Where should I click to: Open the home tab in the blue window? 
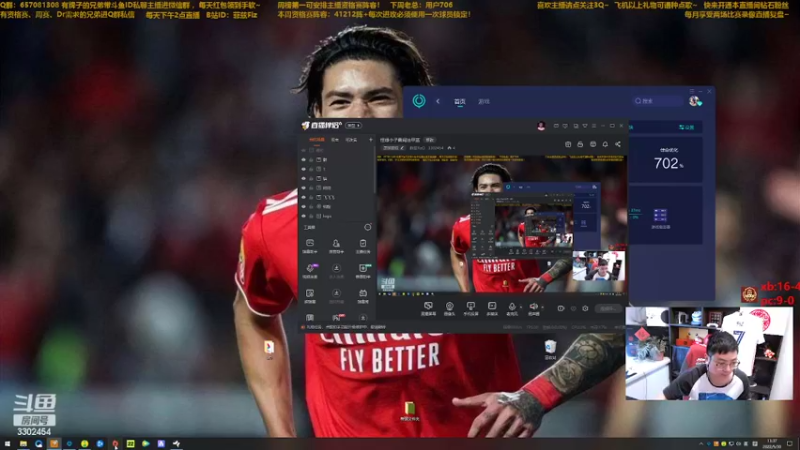point(460,102)
